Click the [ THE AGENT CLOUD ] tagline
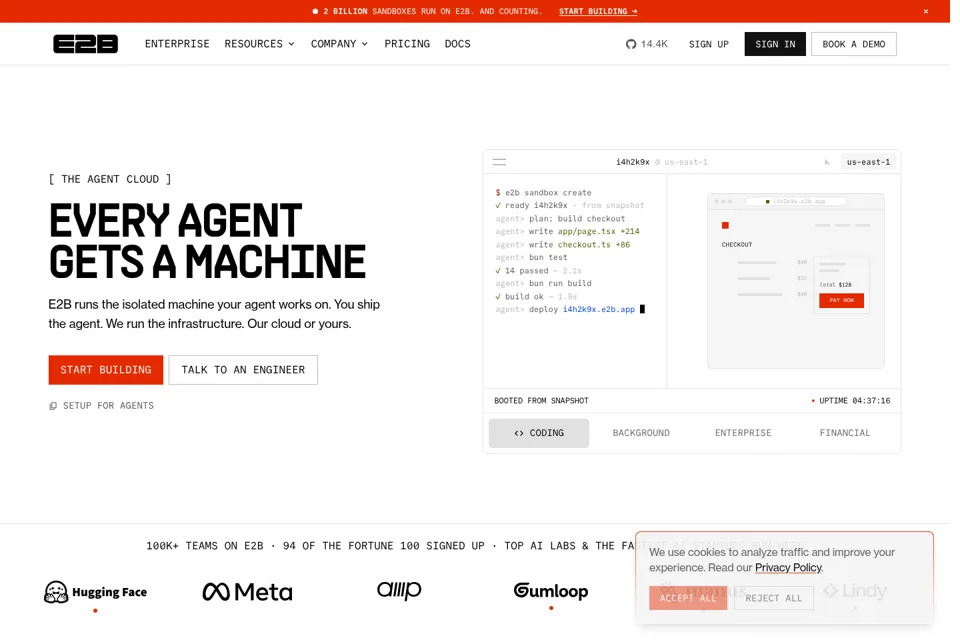 point(110,179)
